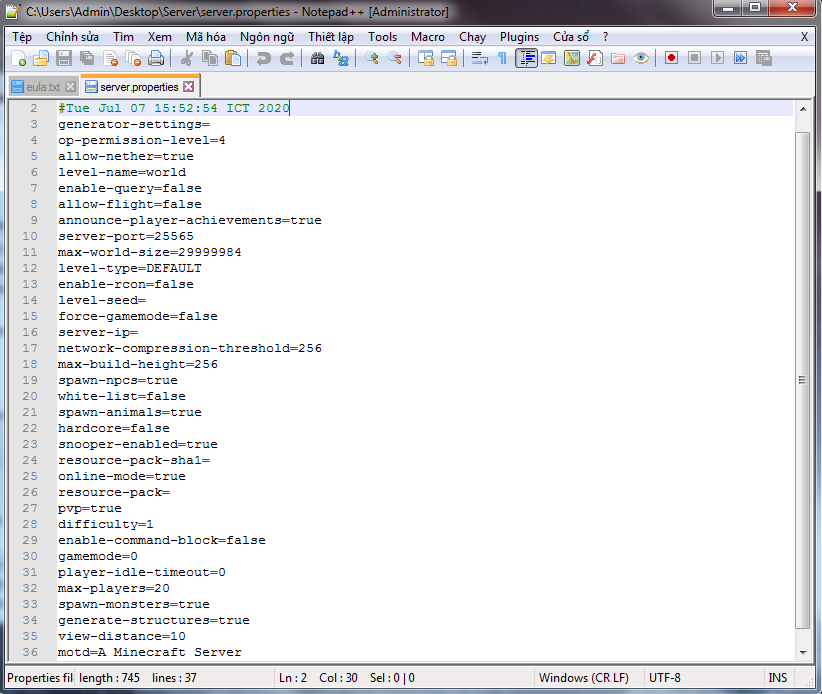Click the vertical scrollbar thumb
Image resolution: width=822 pixels, height=694 pixels.
pos(802,380)
